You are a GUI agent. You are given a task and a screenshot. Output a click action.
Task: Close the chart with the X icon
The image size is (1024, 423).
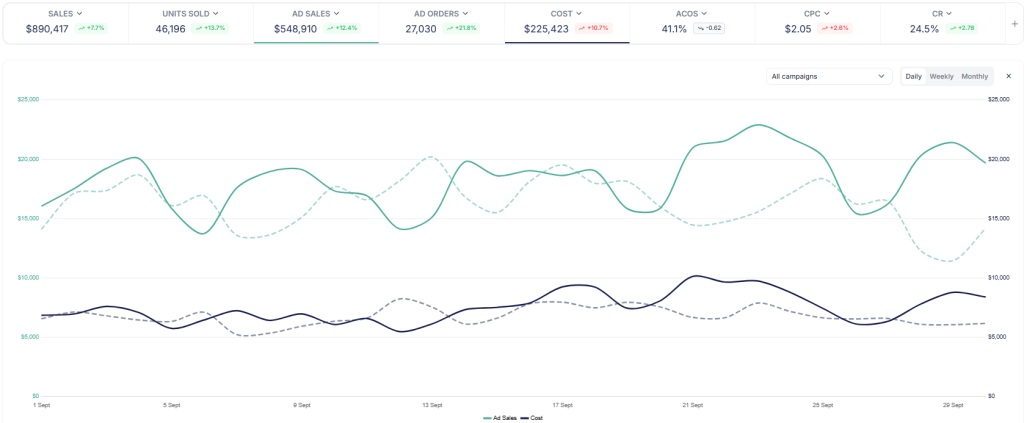[x=1008, y=76]
